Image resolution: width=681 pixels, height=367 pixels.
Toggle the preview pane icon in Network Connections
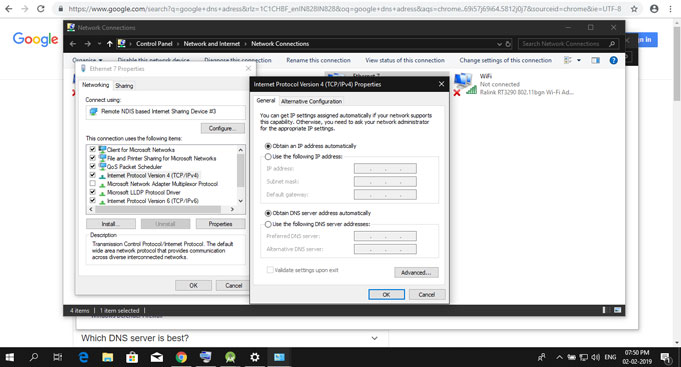coord(595,60)
